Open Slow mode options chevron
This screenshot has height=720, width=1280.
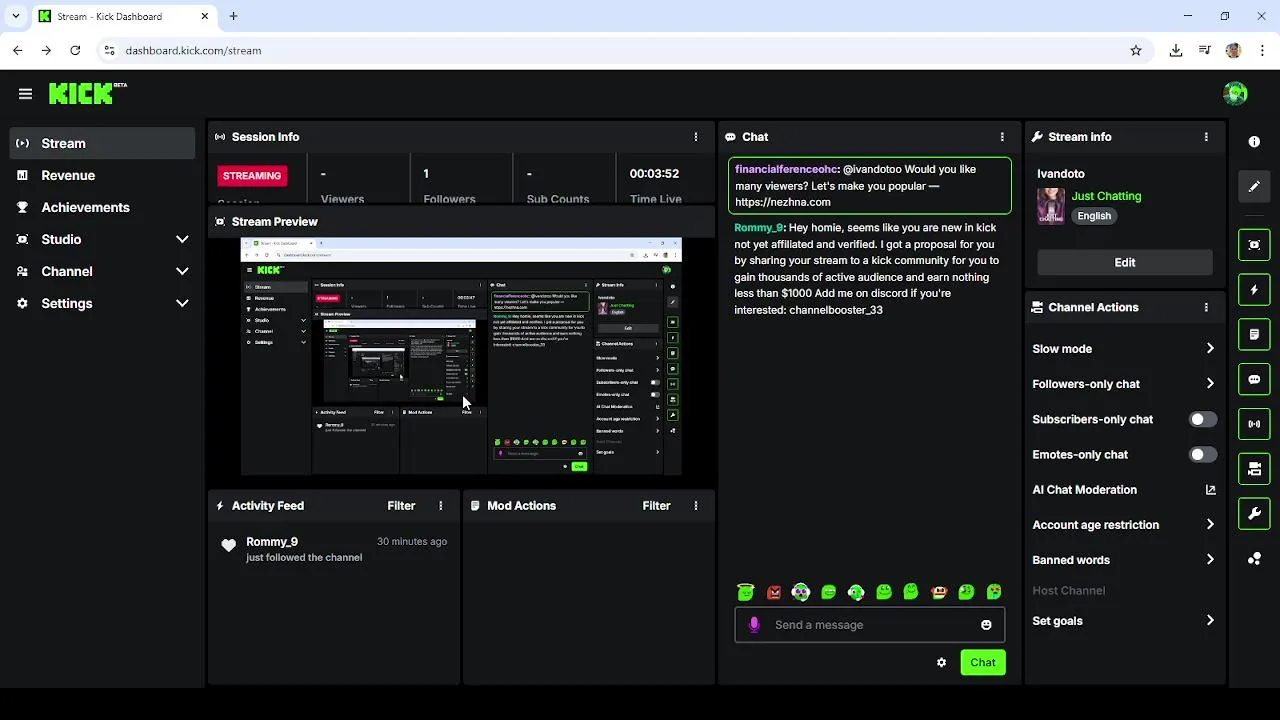pos(1210,349)
